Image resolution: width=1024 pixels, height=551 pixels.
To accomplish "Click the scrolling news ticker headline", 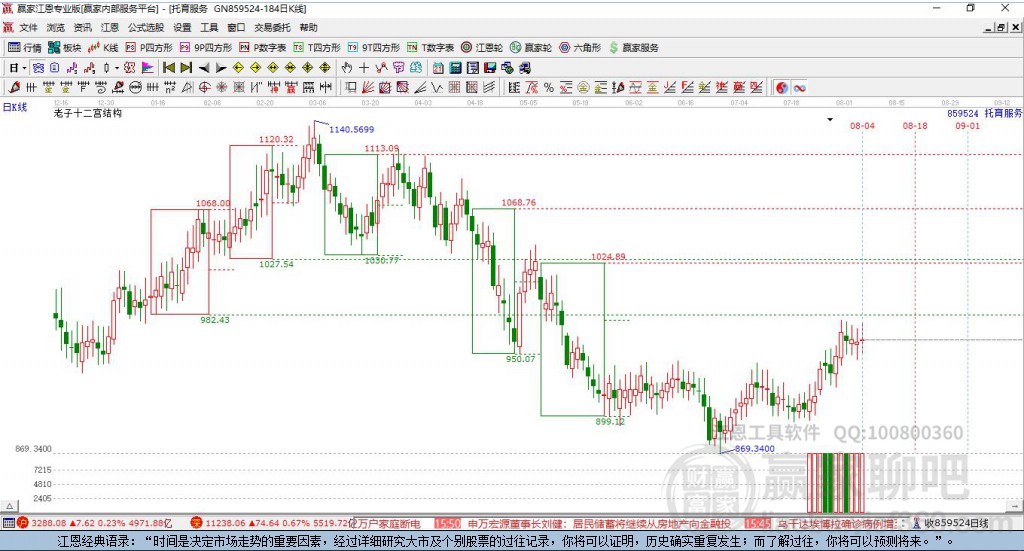I will [630, 523].
